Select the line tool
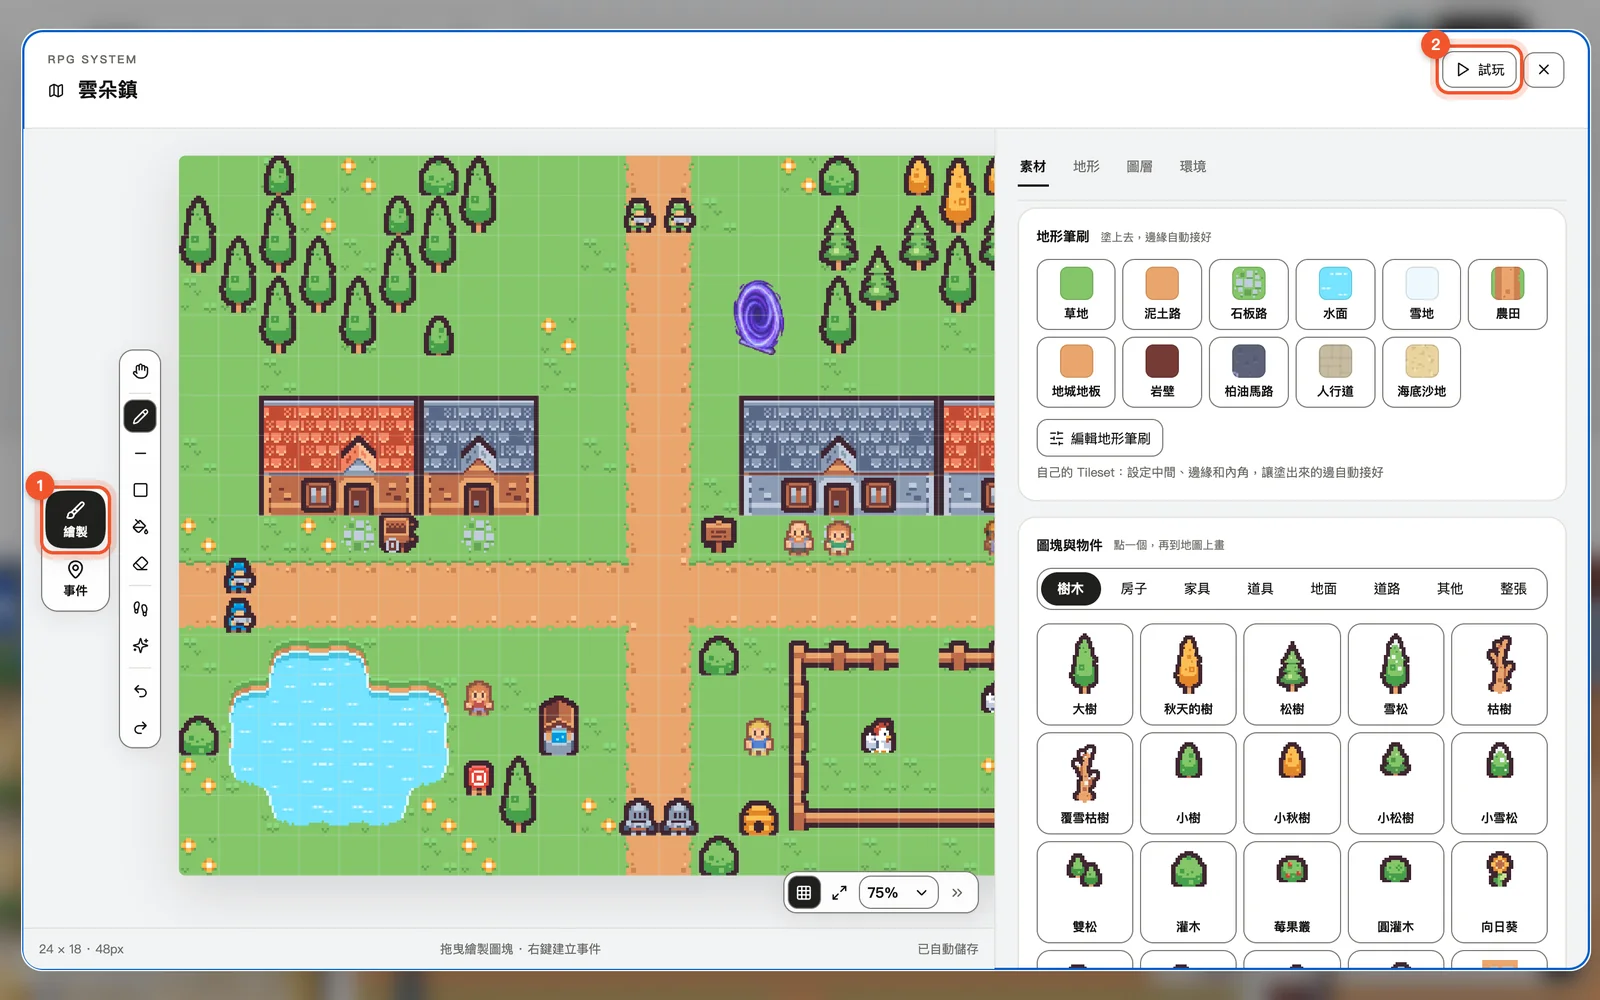 click(140, 453)
